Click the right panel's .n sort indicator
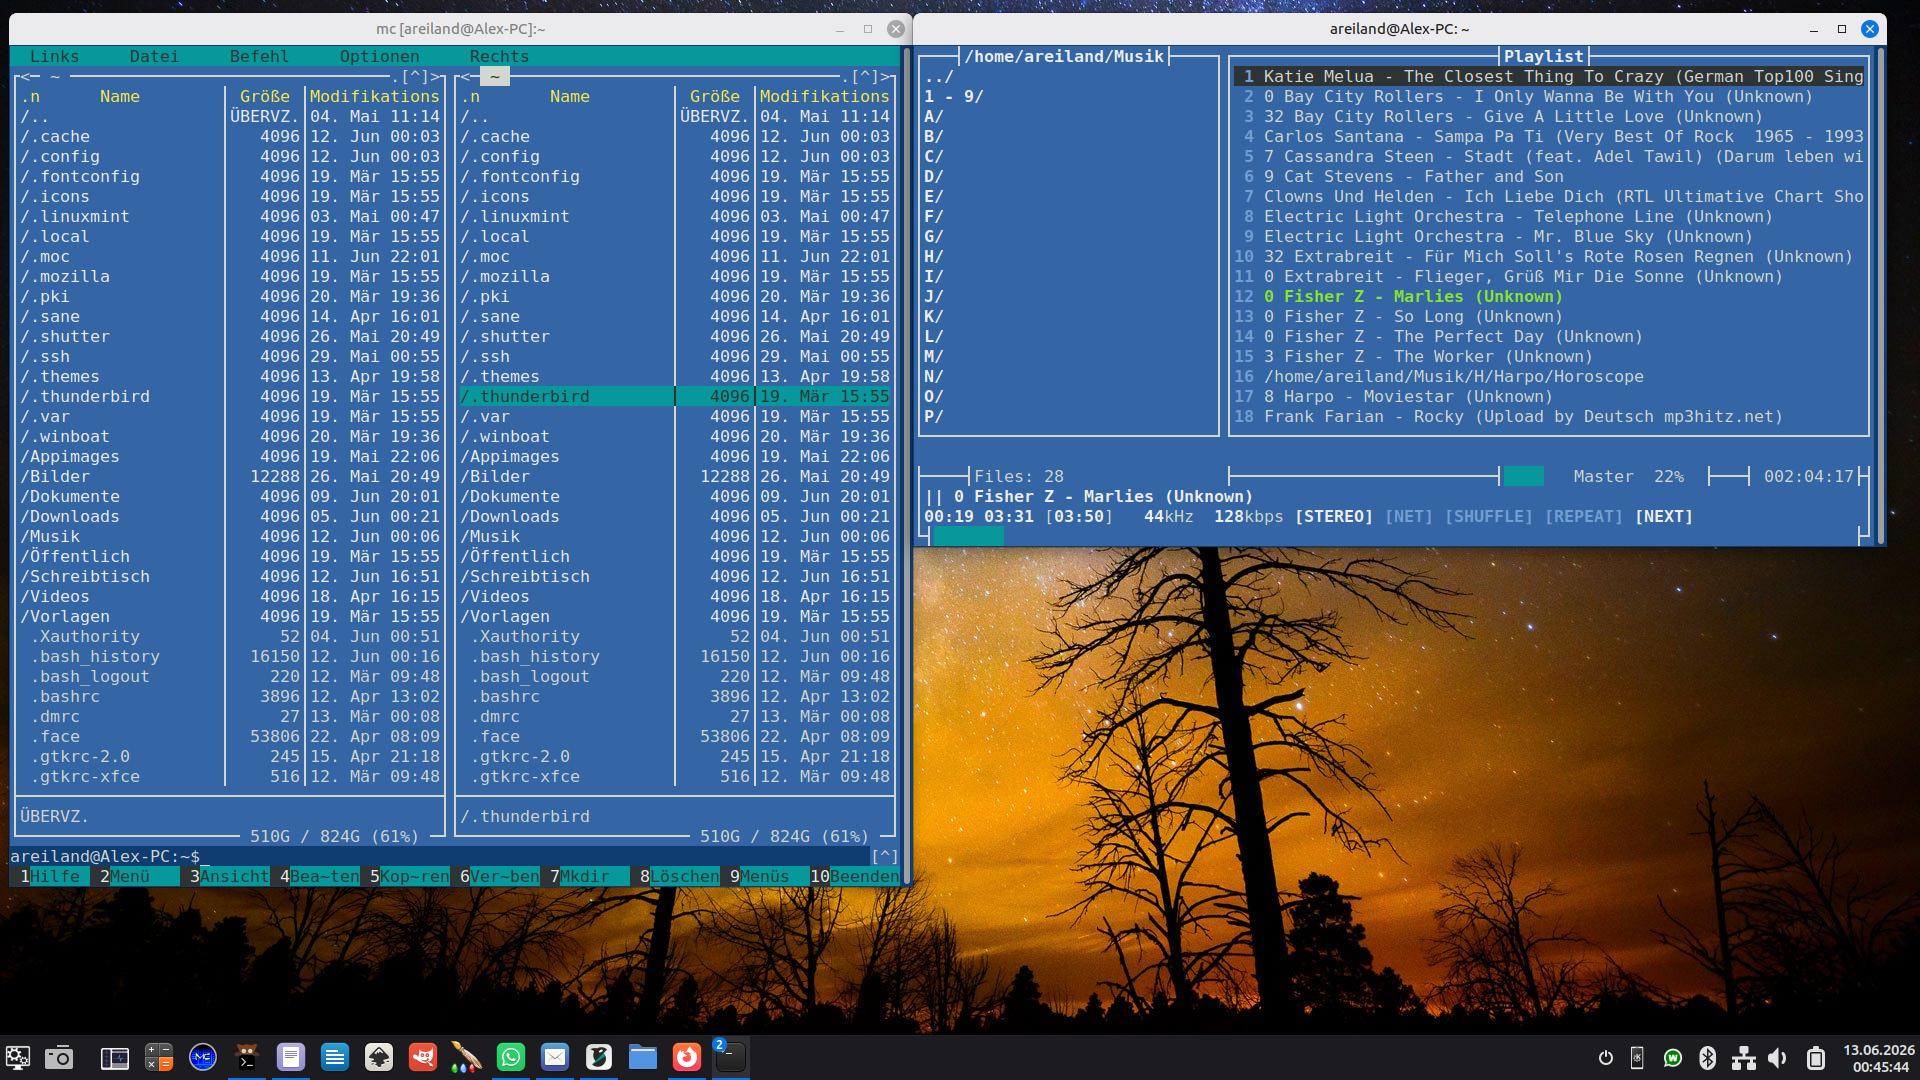The height and width of the screenshot is (1080, 1920). point(470,97)
